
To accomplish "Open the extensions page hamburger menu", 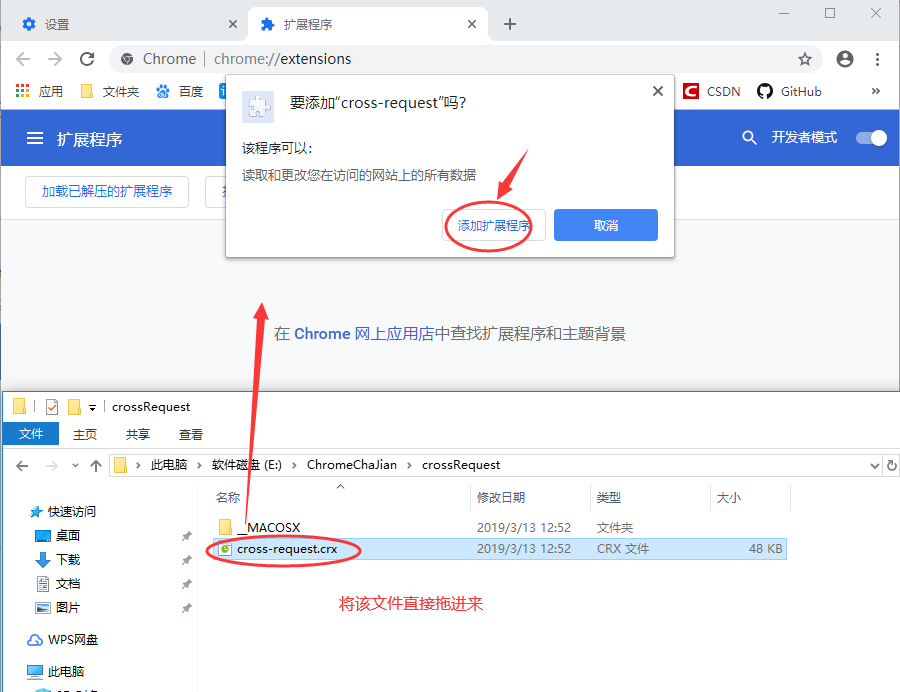I will 35,138.
